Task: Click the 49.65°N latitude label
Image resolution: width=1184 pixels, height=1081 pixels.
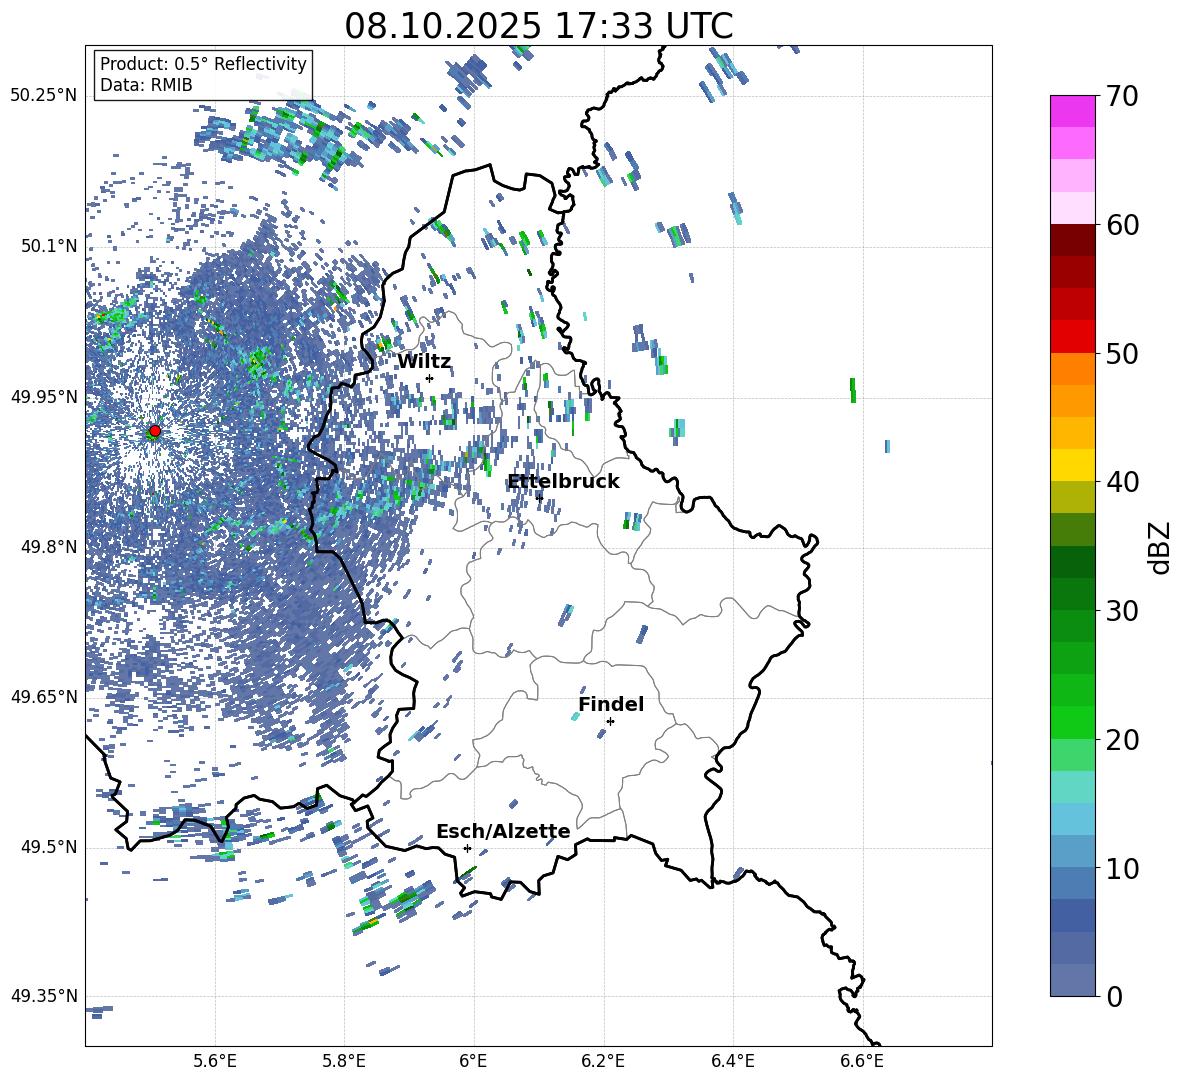Action: click(x=44, y=696)
